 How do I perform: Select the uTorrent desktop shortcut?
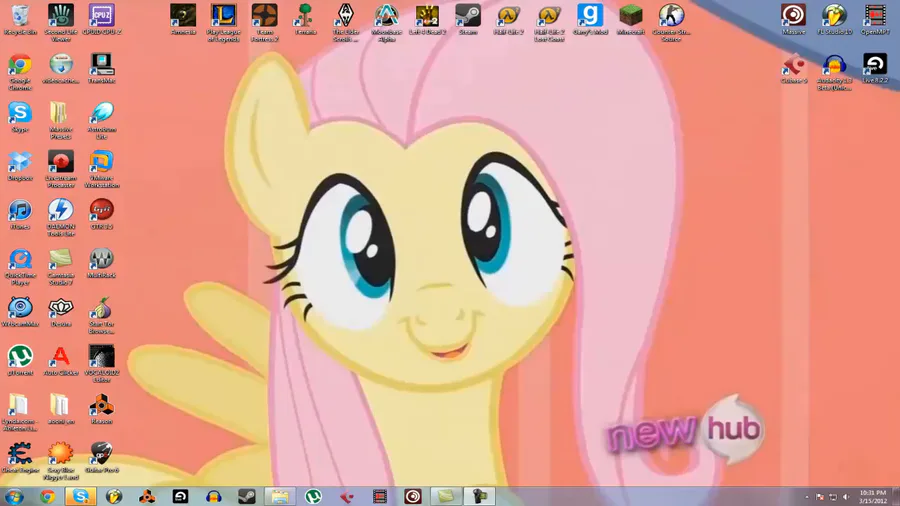20,361
